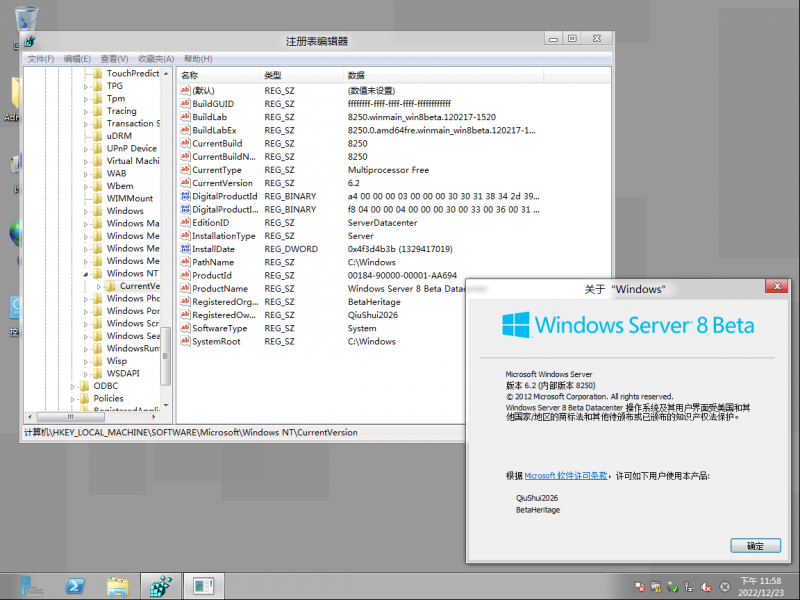
Task: Select the BuildGUID value icon
Action: click(x=185, y=104)
